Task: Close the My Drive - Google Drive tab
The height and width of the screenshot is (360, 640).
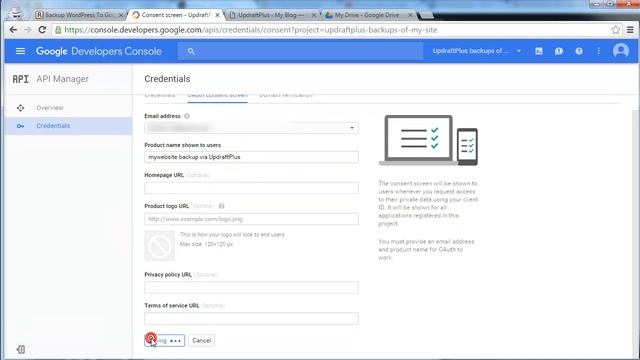Action: (410, 15)
